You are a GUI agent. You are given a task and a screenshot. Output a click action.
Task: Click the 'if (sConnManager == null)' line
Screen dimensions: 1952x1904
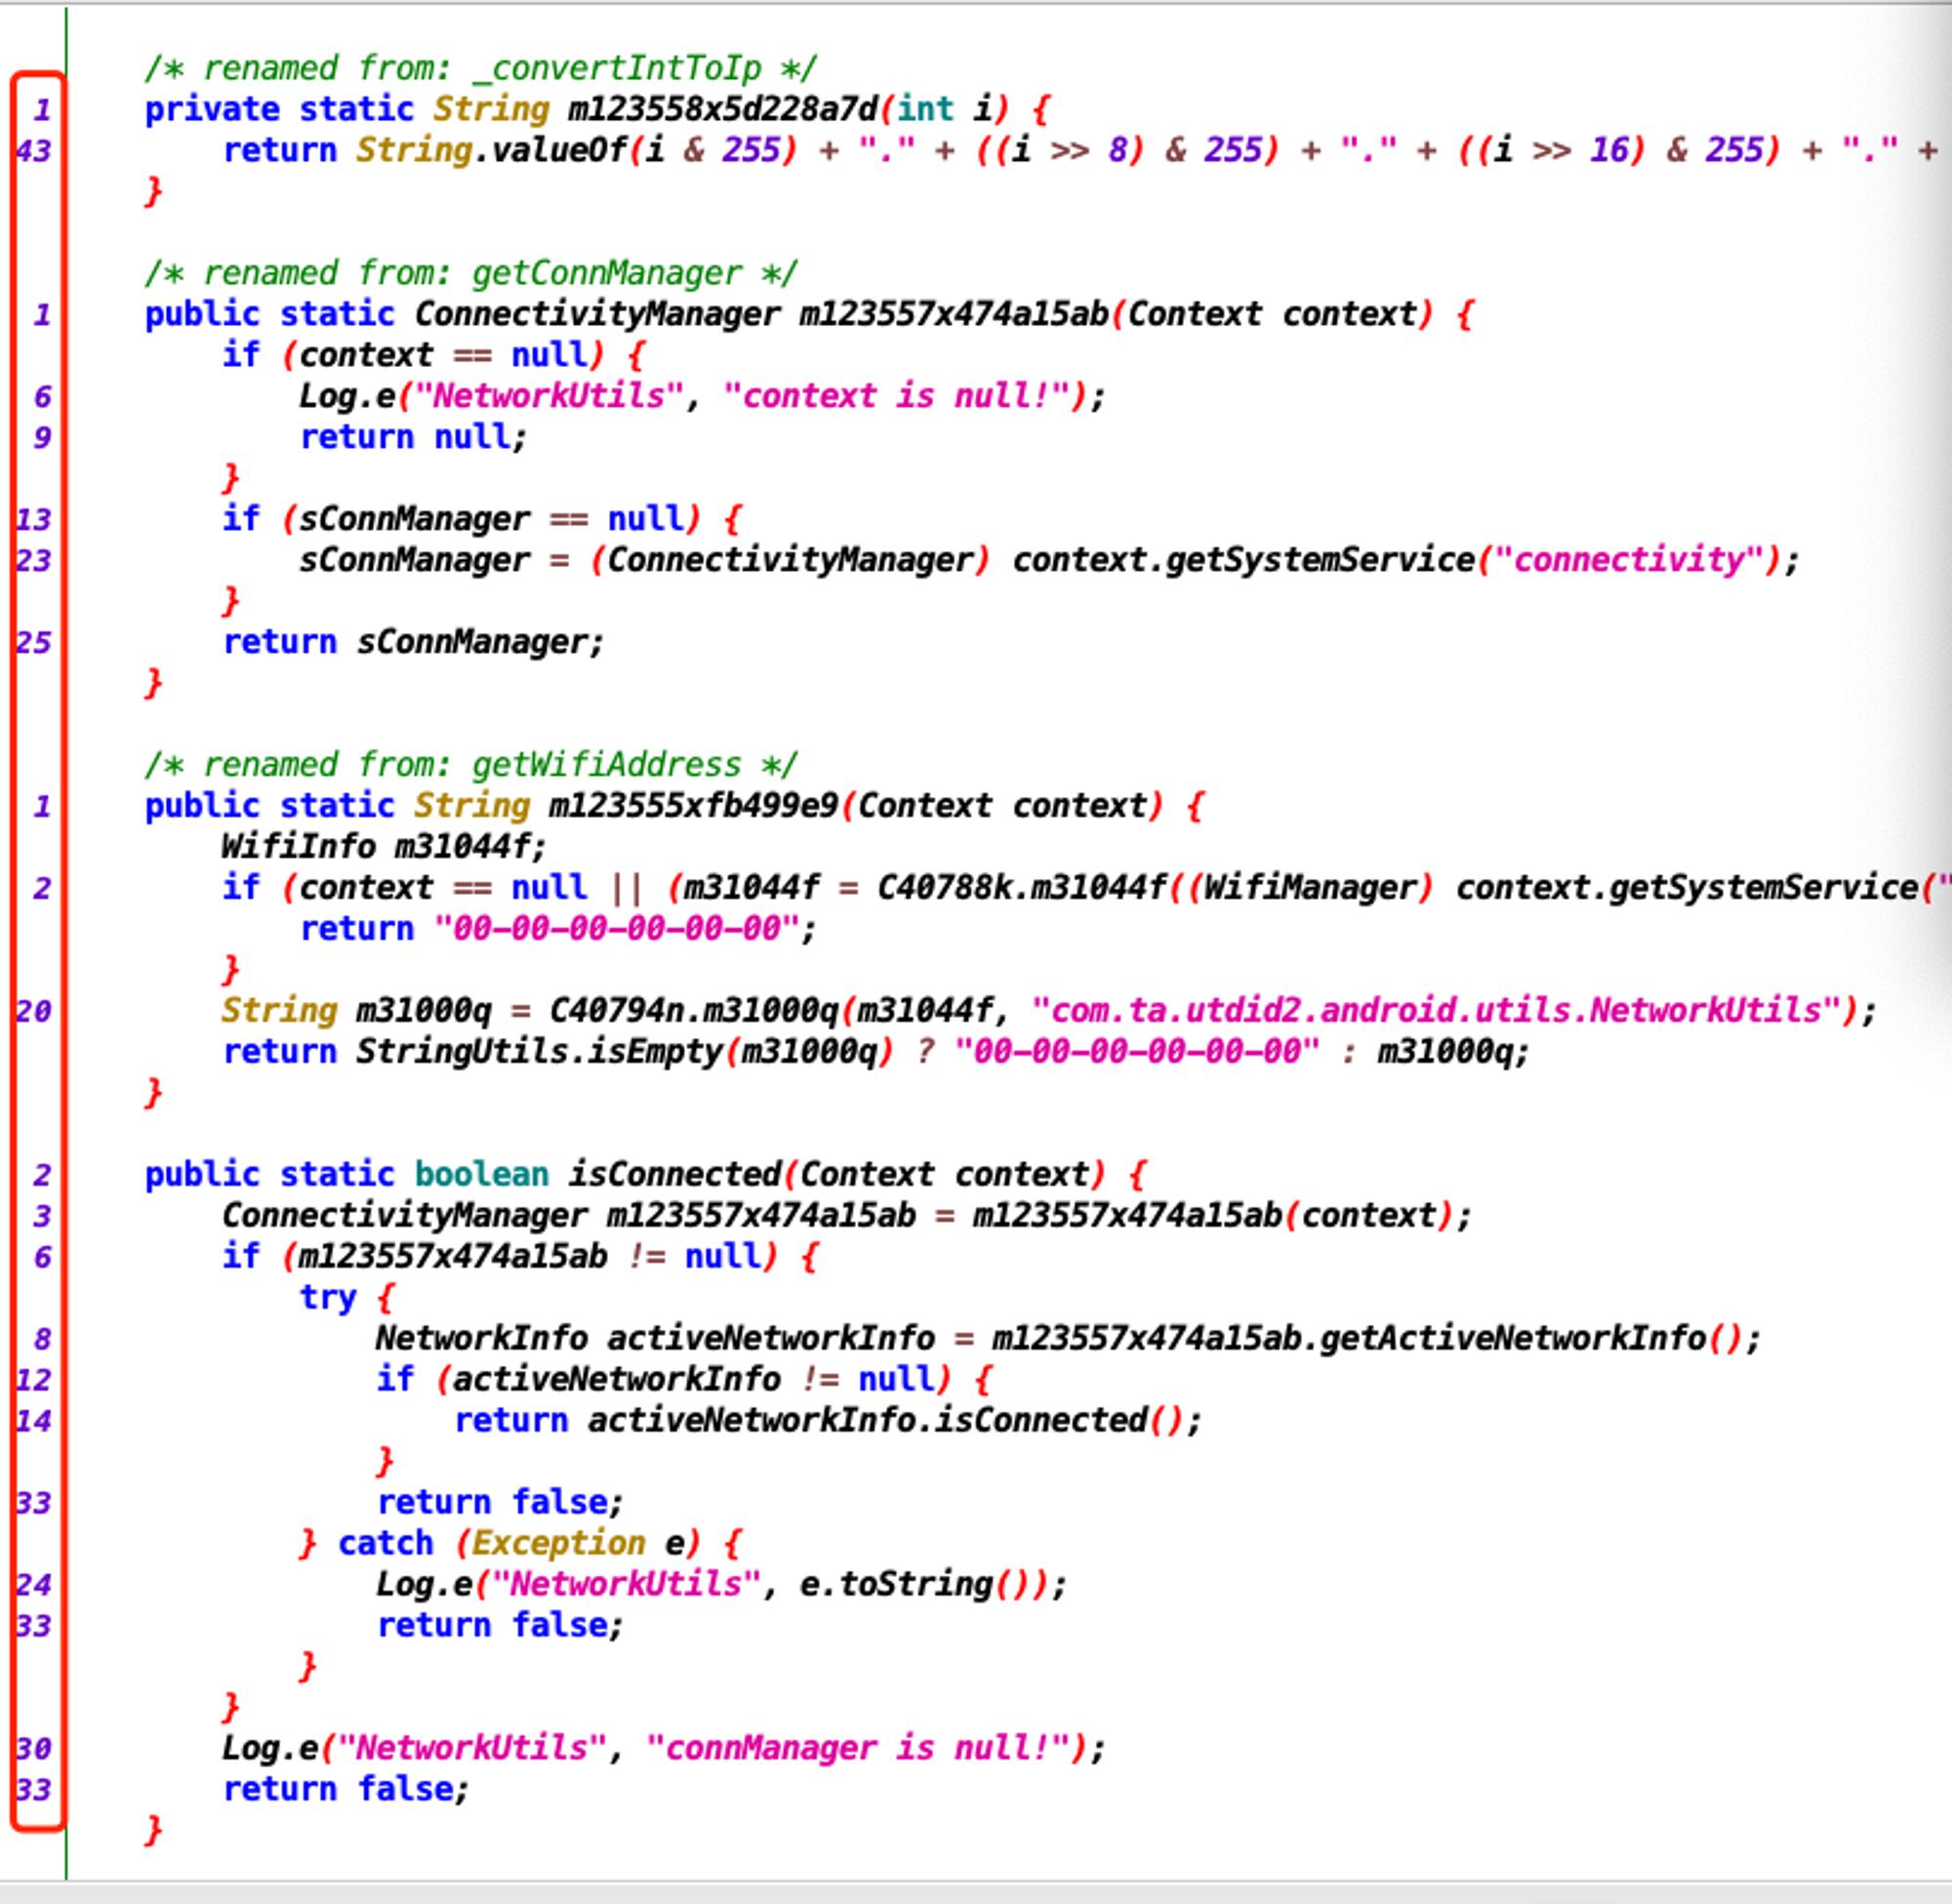[482, 519]
